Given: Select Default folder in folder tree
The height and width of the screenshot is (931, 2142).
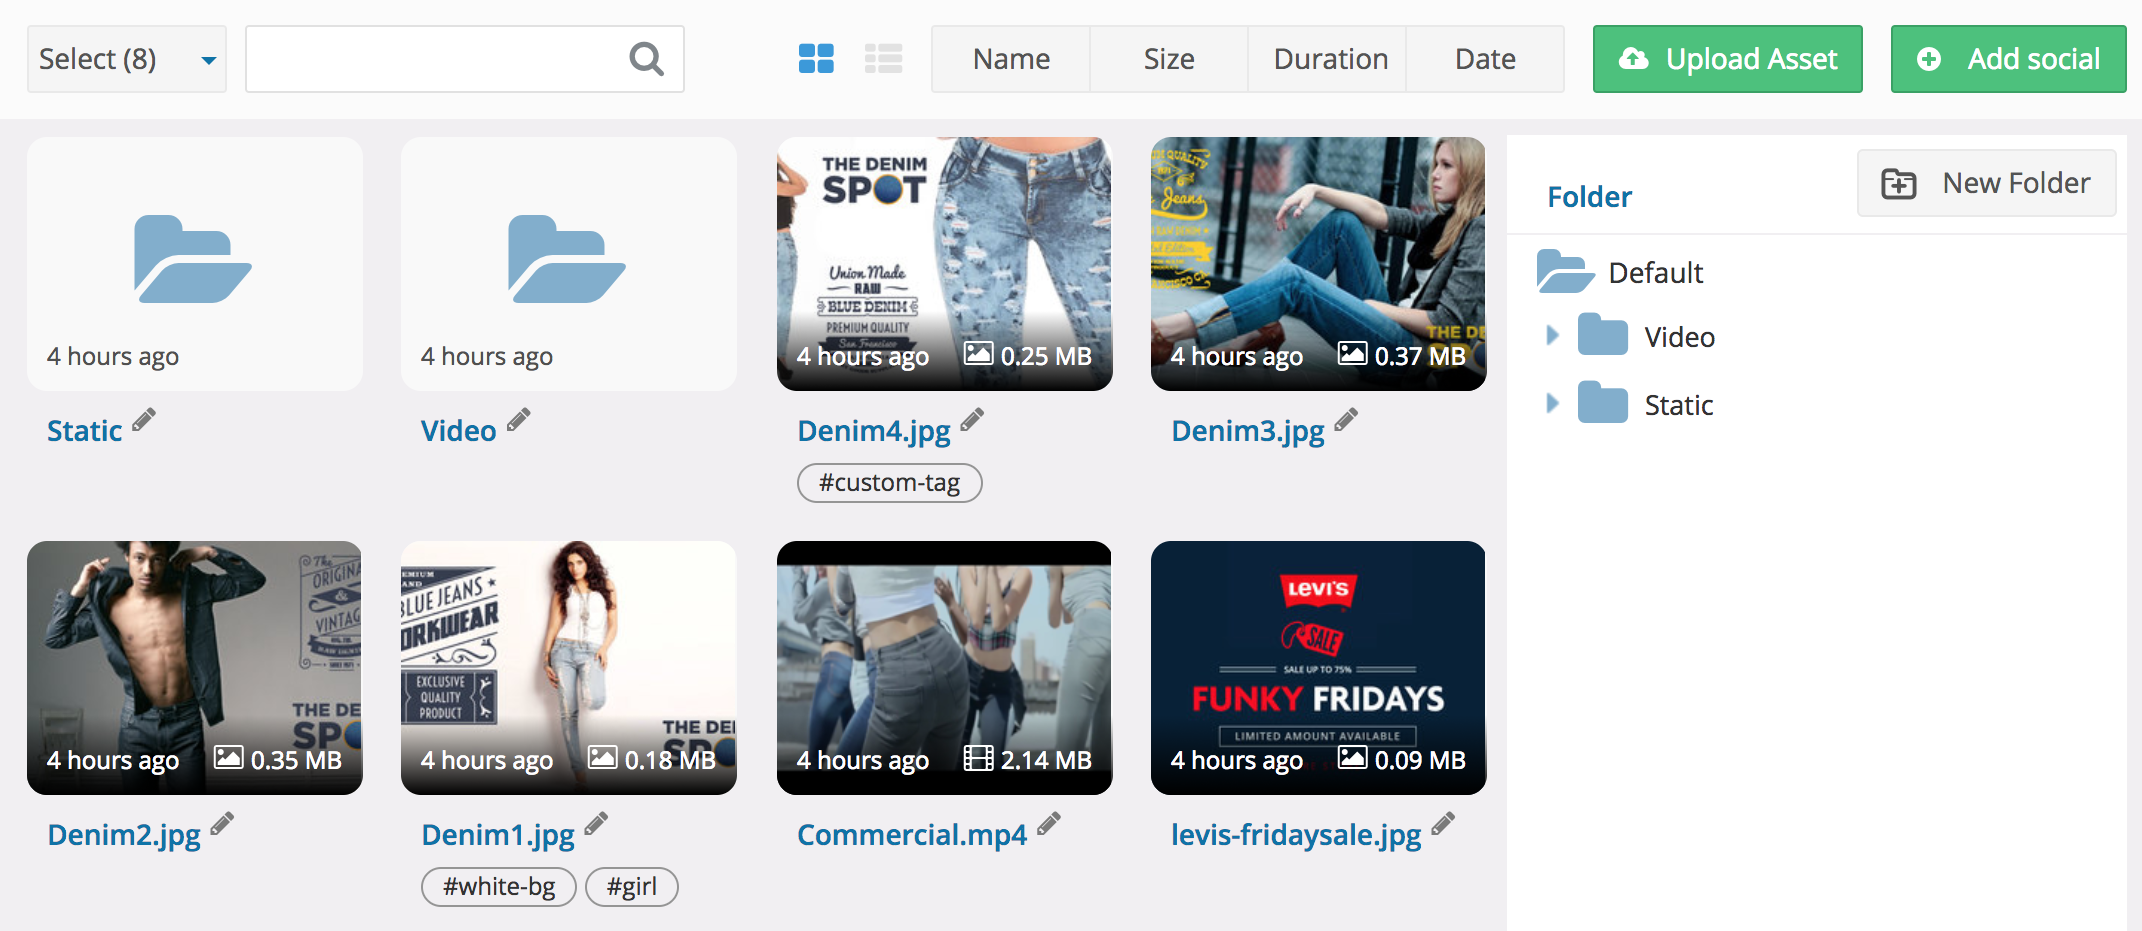Looking at the screenshot, I should 1655,273.
